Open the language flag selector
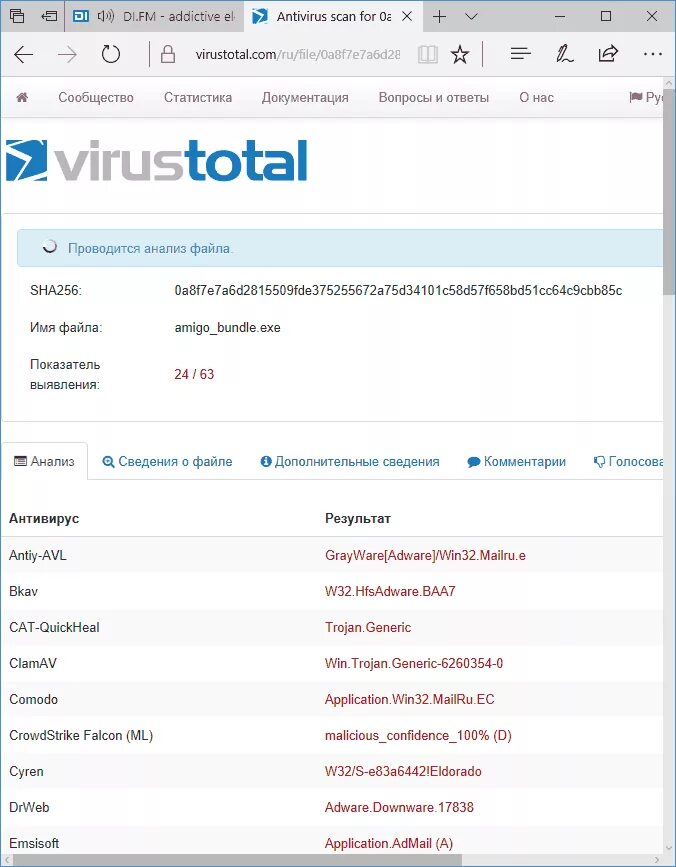Image resolution: width=676 pixels, height=867 pixels. 646,98
